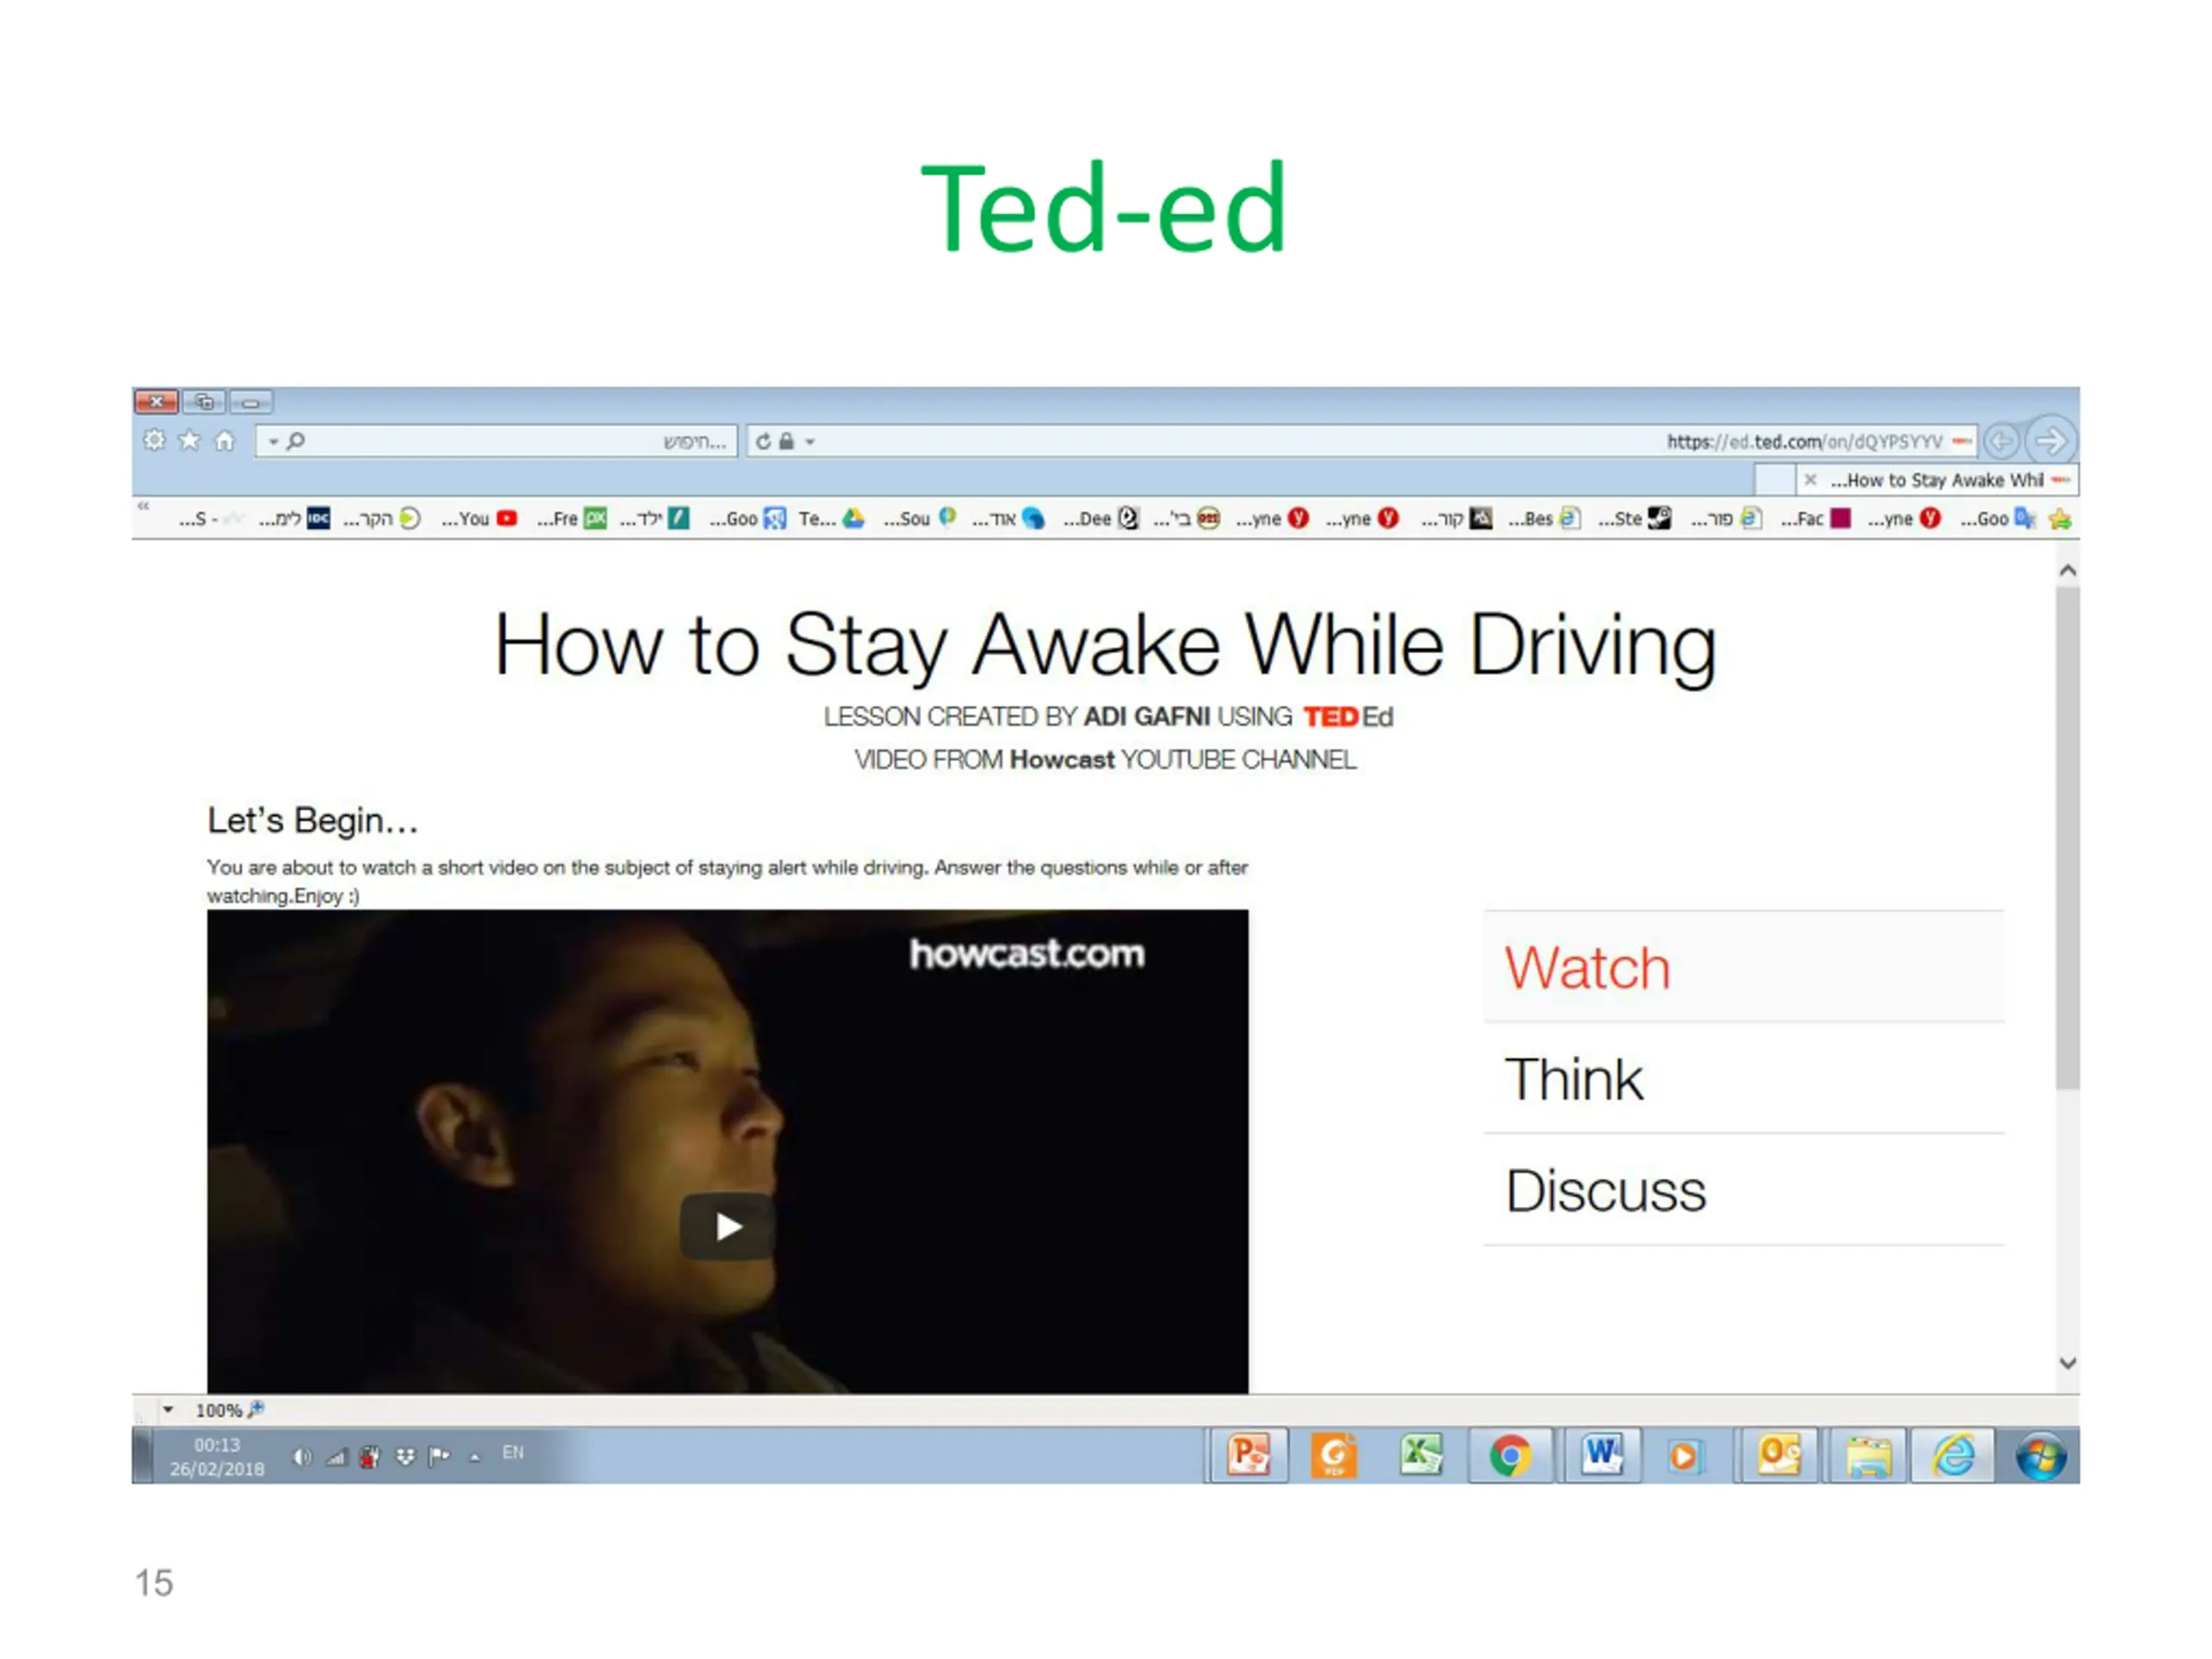Show hidden system tray icons

pyautogui.click(x=475, y=1457)
